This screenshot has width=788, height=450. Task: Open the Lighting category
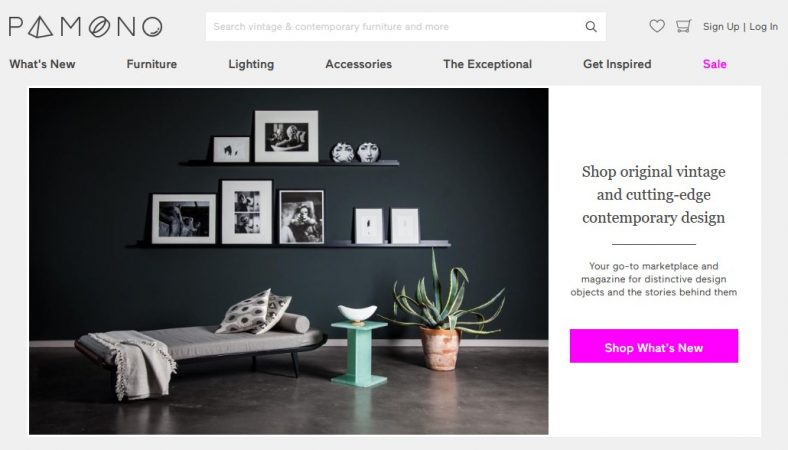point(251,64)
